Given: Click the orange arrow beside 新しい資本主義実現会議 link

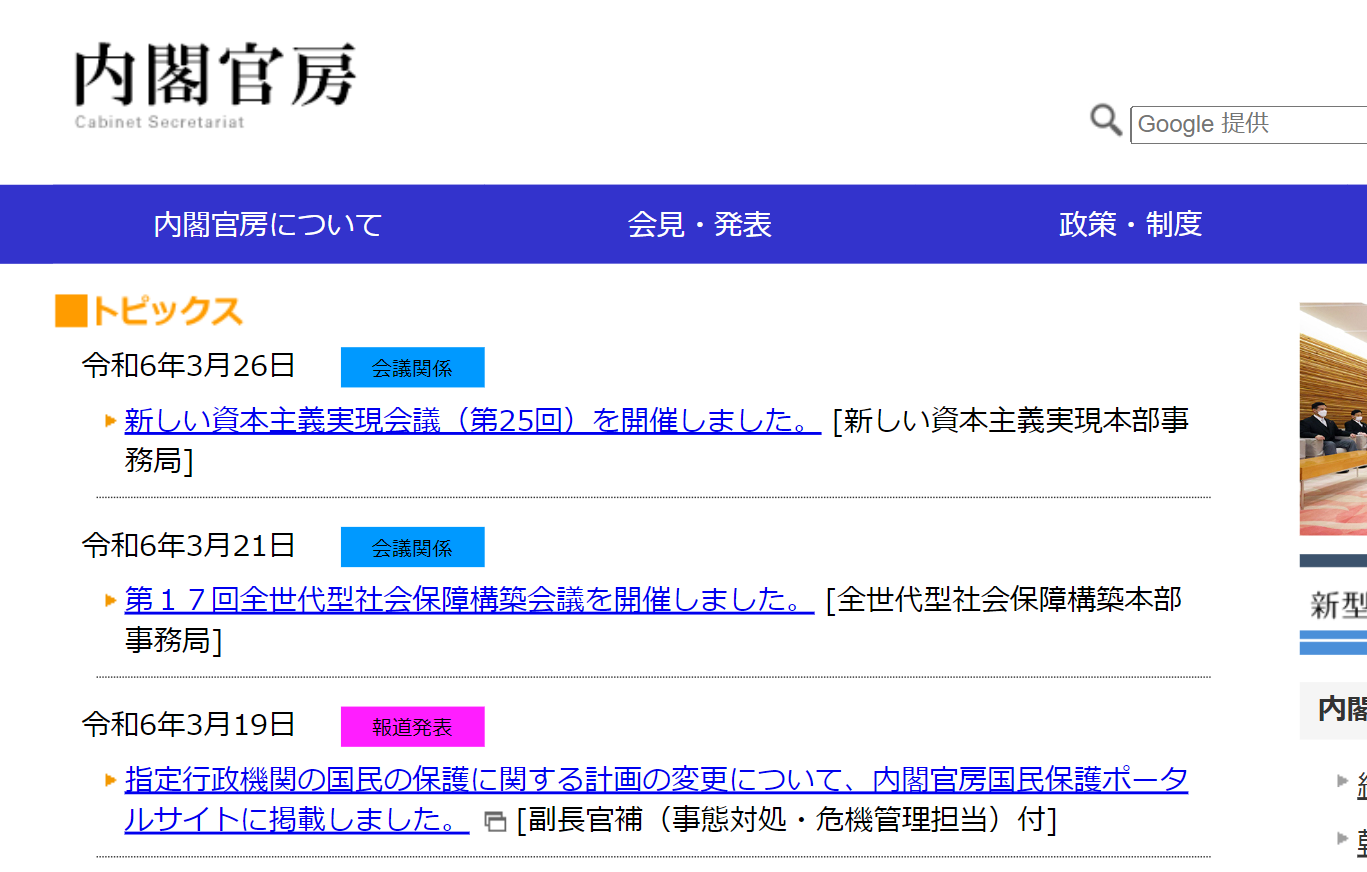Looking at the screenshot, I should coord(111,420).
